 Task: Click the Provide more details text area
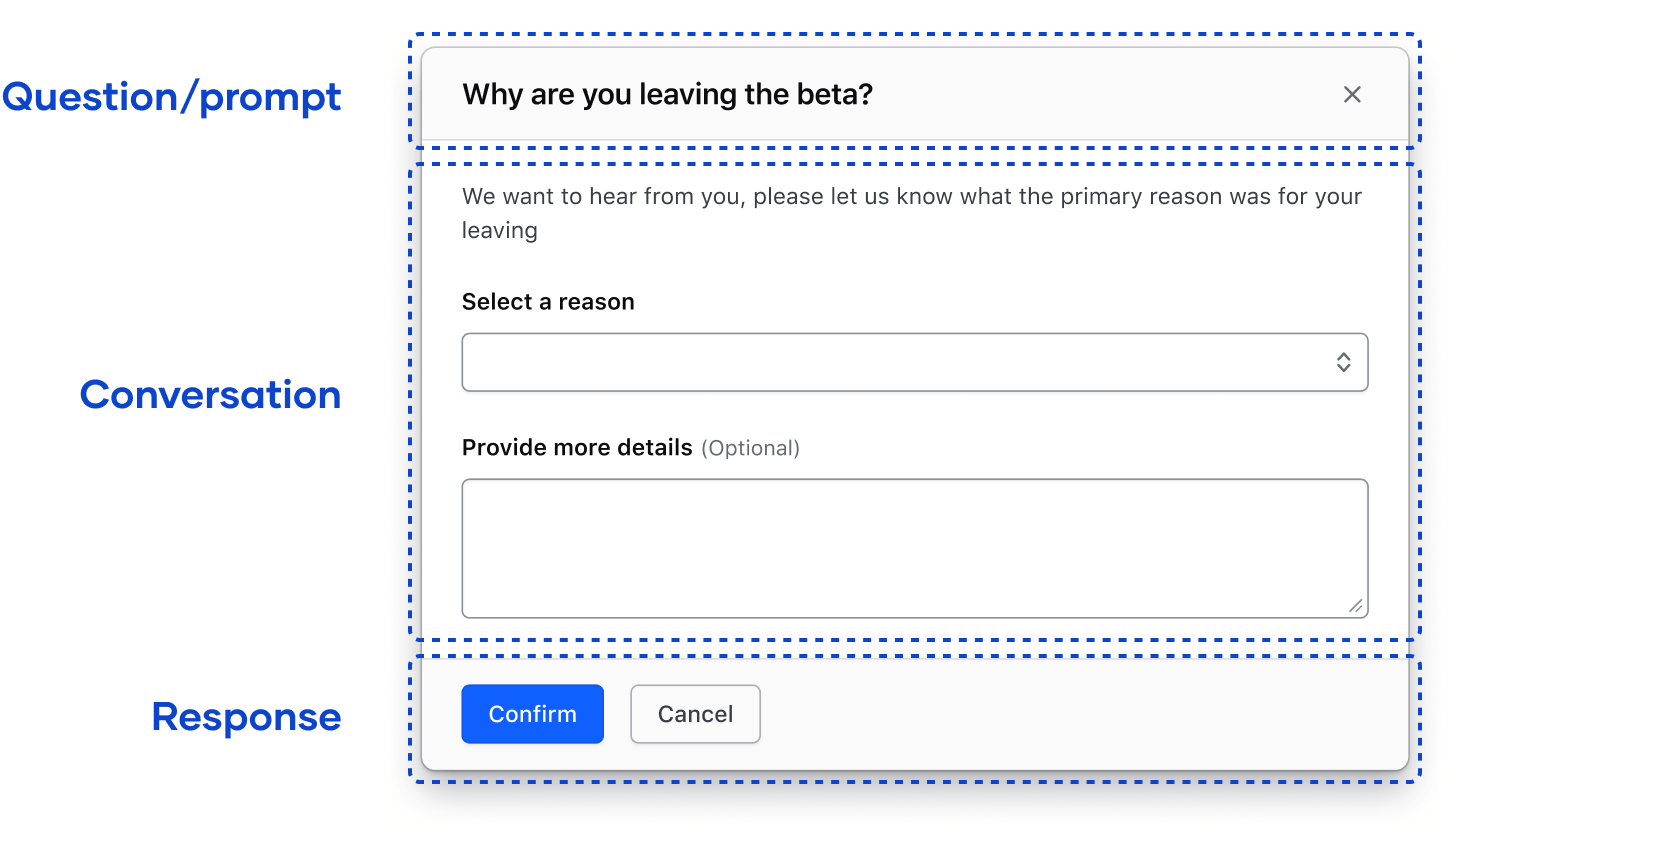915,548
